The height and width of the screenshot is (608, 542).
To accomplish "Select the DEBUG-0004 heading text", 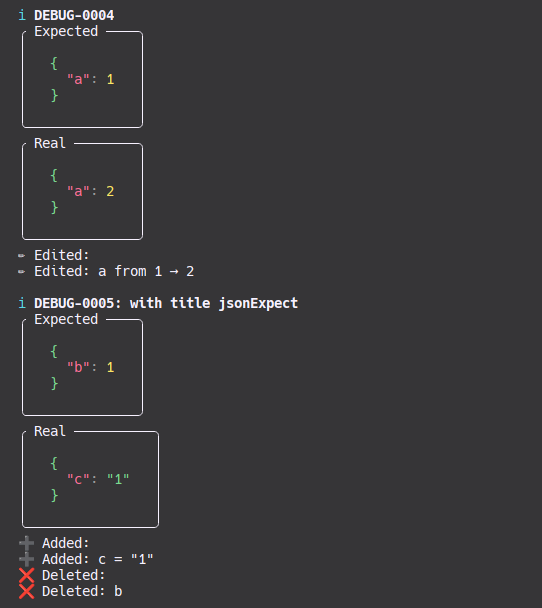I will [x=74, y=16].
